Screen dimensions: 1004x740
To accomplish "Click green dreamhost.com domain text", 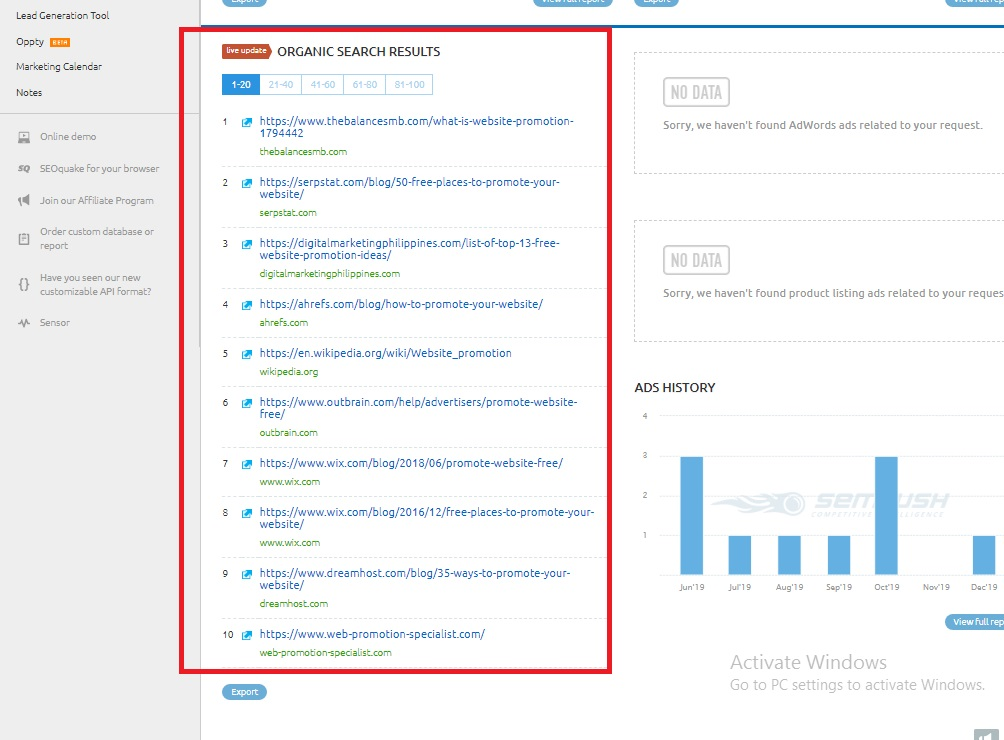I will tap(293, 604).
